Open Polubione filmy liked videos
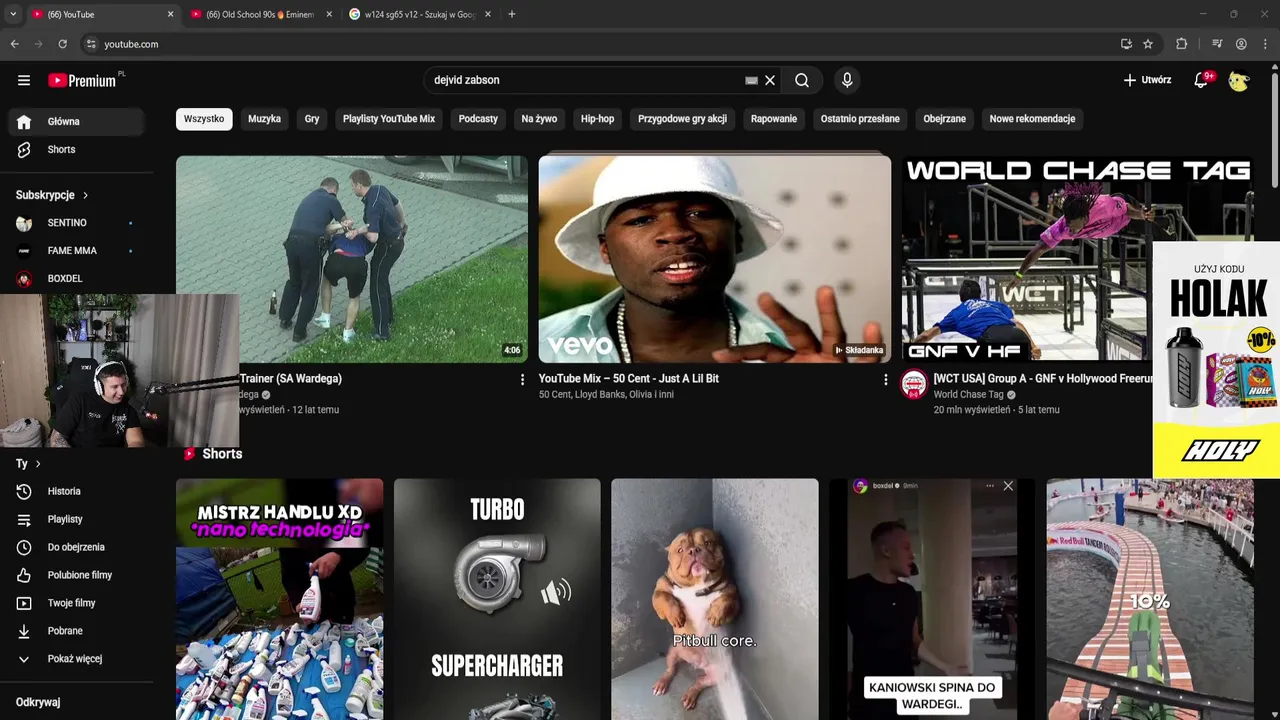The width and height of the screenshot is (1280, 720). point(78,575)
